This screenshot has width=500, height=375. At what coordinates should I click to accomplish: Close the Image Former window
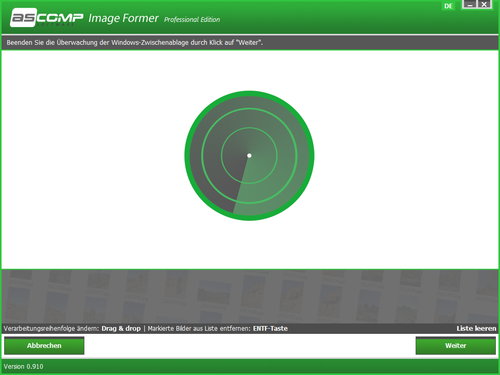[484, 5]
